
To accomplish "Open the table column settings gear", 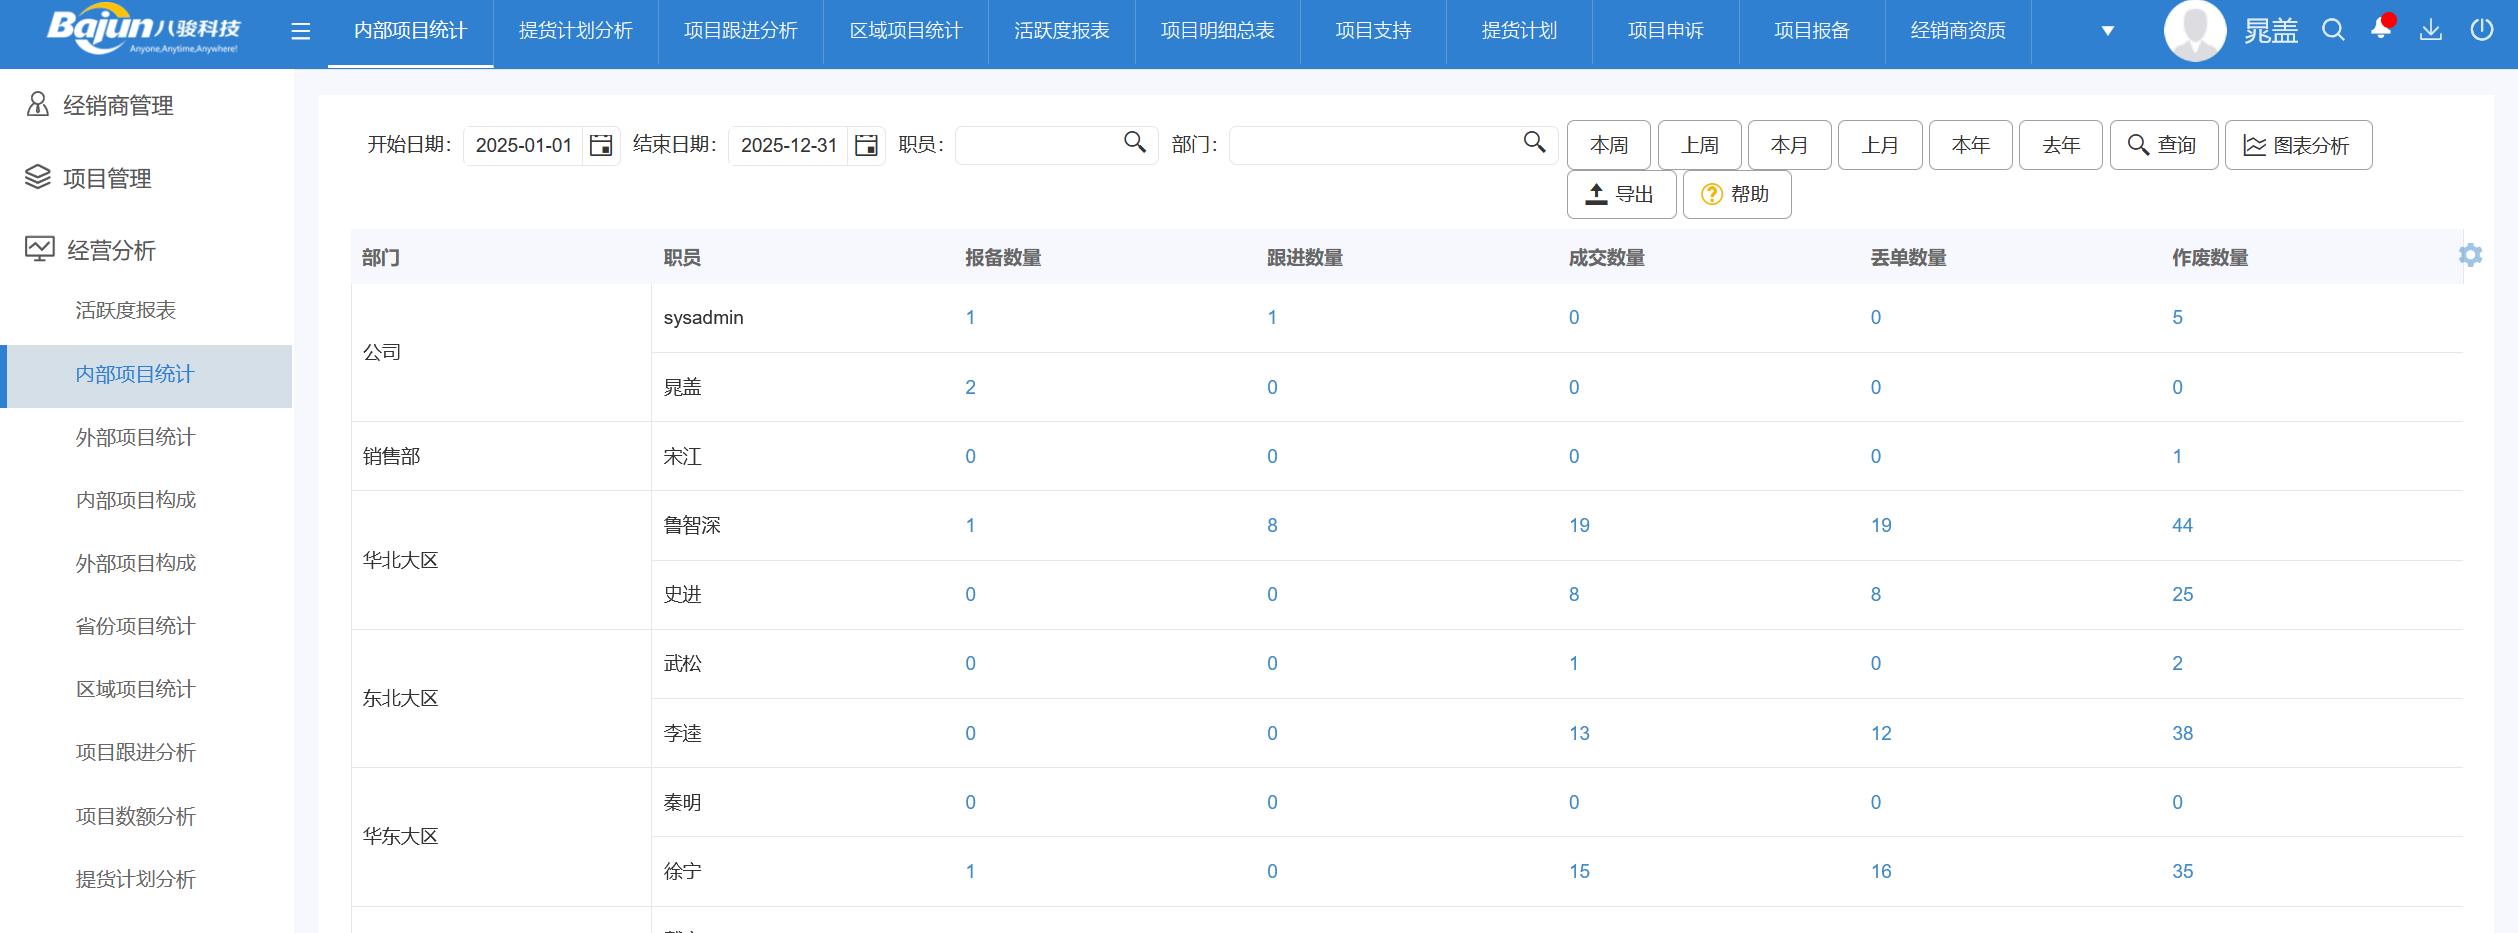I will (x=2470, y=256).
